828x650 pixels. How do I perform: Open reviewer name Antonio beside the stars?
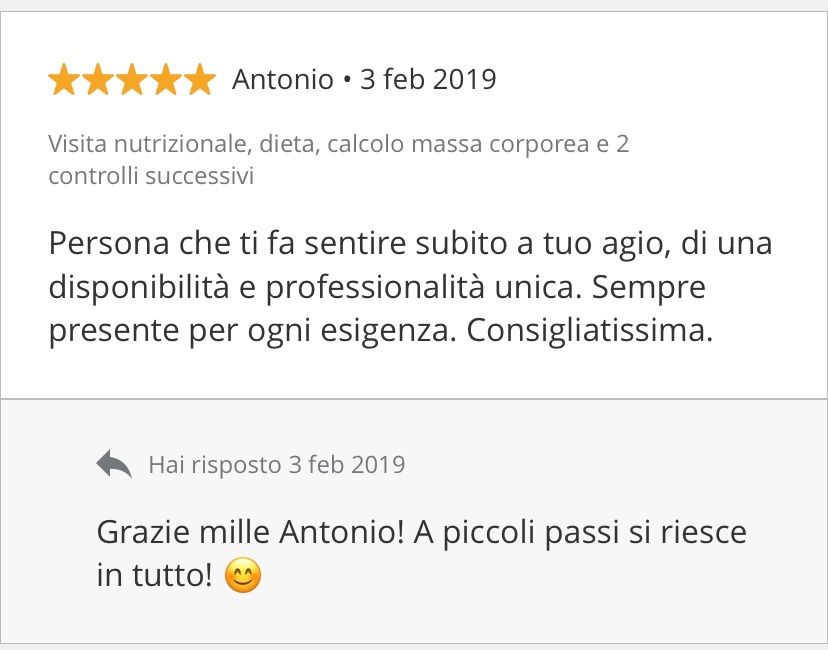[x=283, y=80]
